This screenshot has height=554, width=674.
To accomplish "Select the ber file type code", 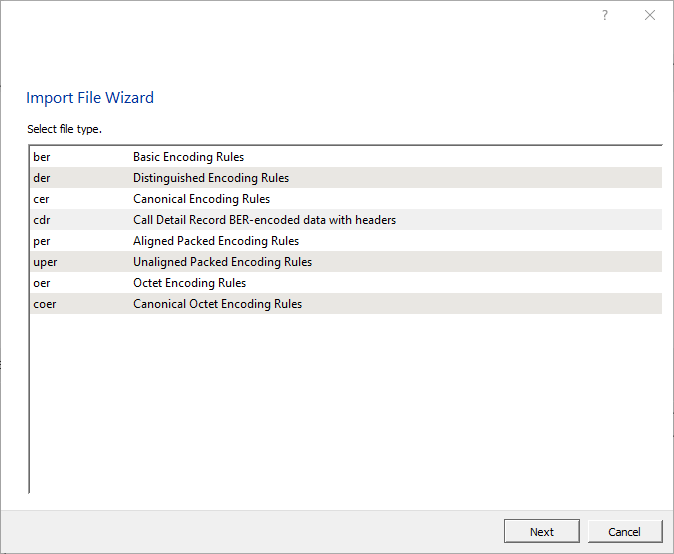I will click(41, 157).
